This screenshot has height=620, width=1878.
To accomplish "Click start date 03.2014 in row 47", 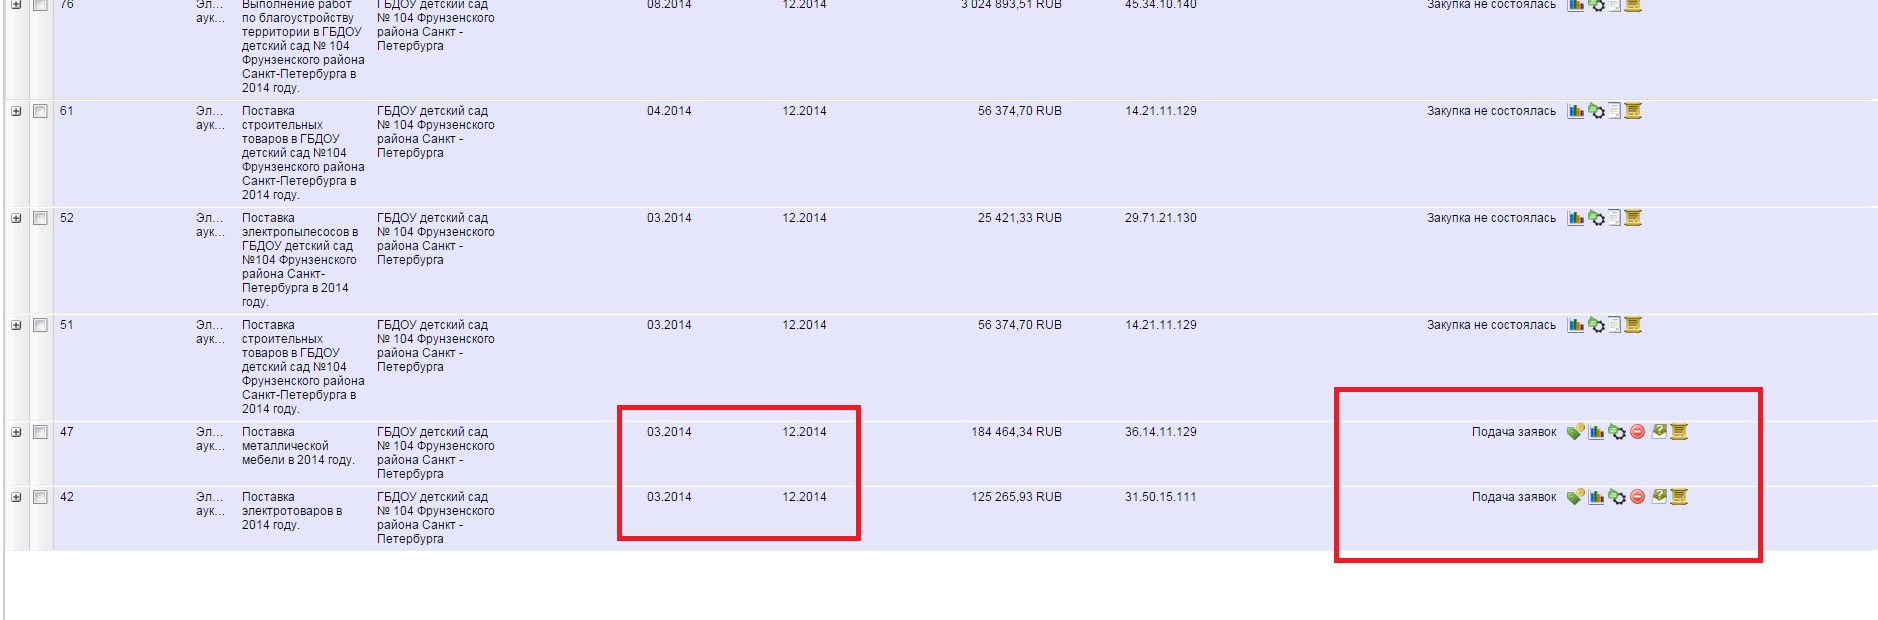I will (x=669, y=432).
